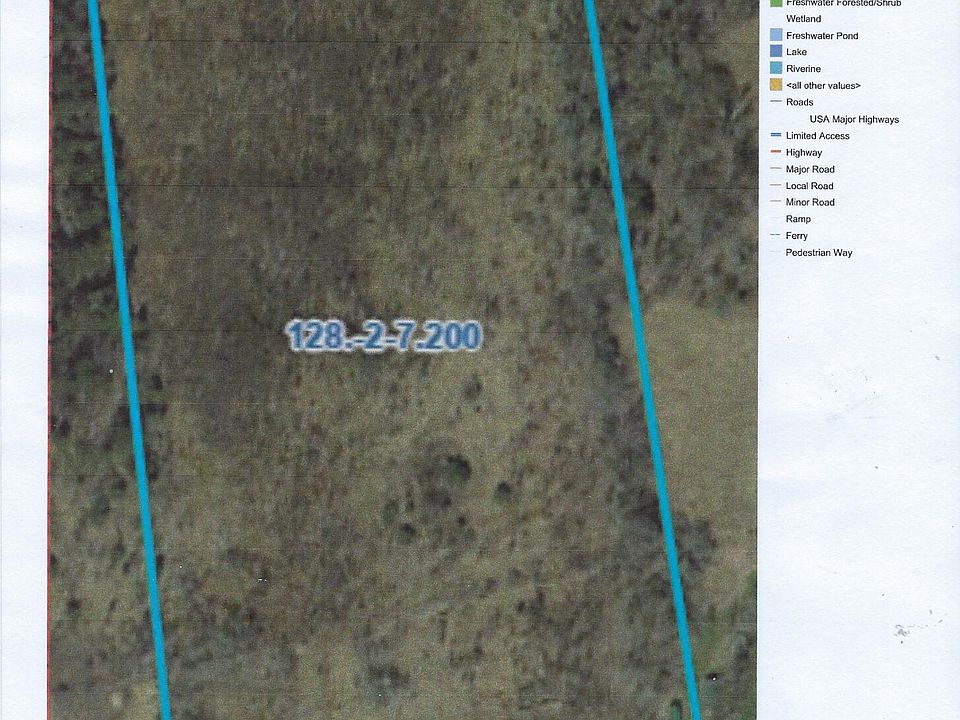Click the Lake legend label text
This screenshot has width=960, height=720.
coord(797,52)
